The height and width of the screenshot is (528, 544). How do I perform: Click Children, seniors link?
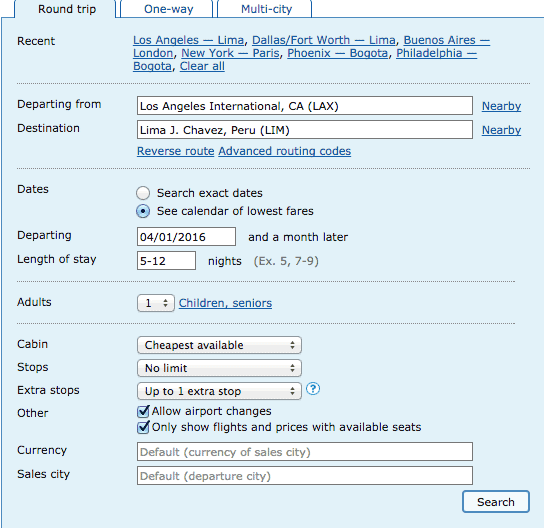pyautogui.click(x=225, y=303)
